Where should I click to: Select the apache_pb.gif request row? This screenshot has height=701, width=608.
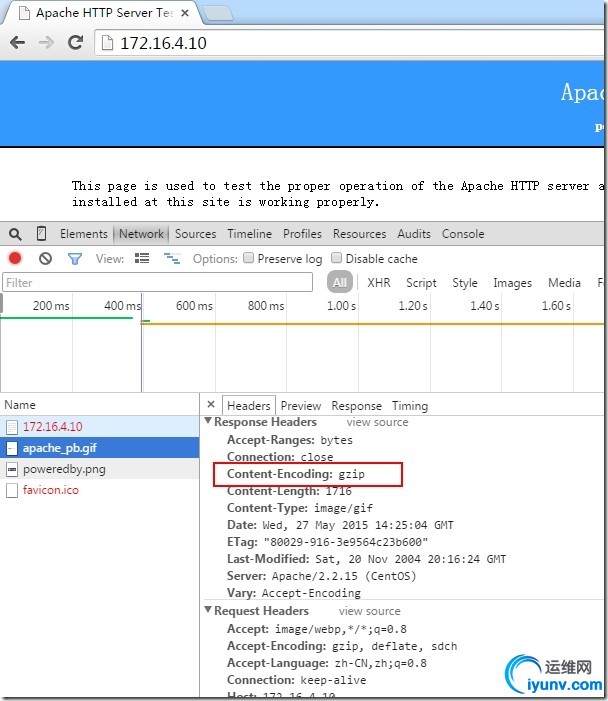click(100, 448)
